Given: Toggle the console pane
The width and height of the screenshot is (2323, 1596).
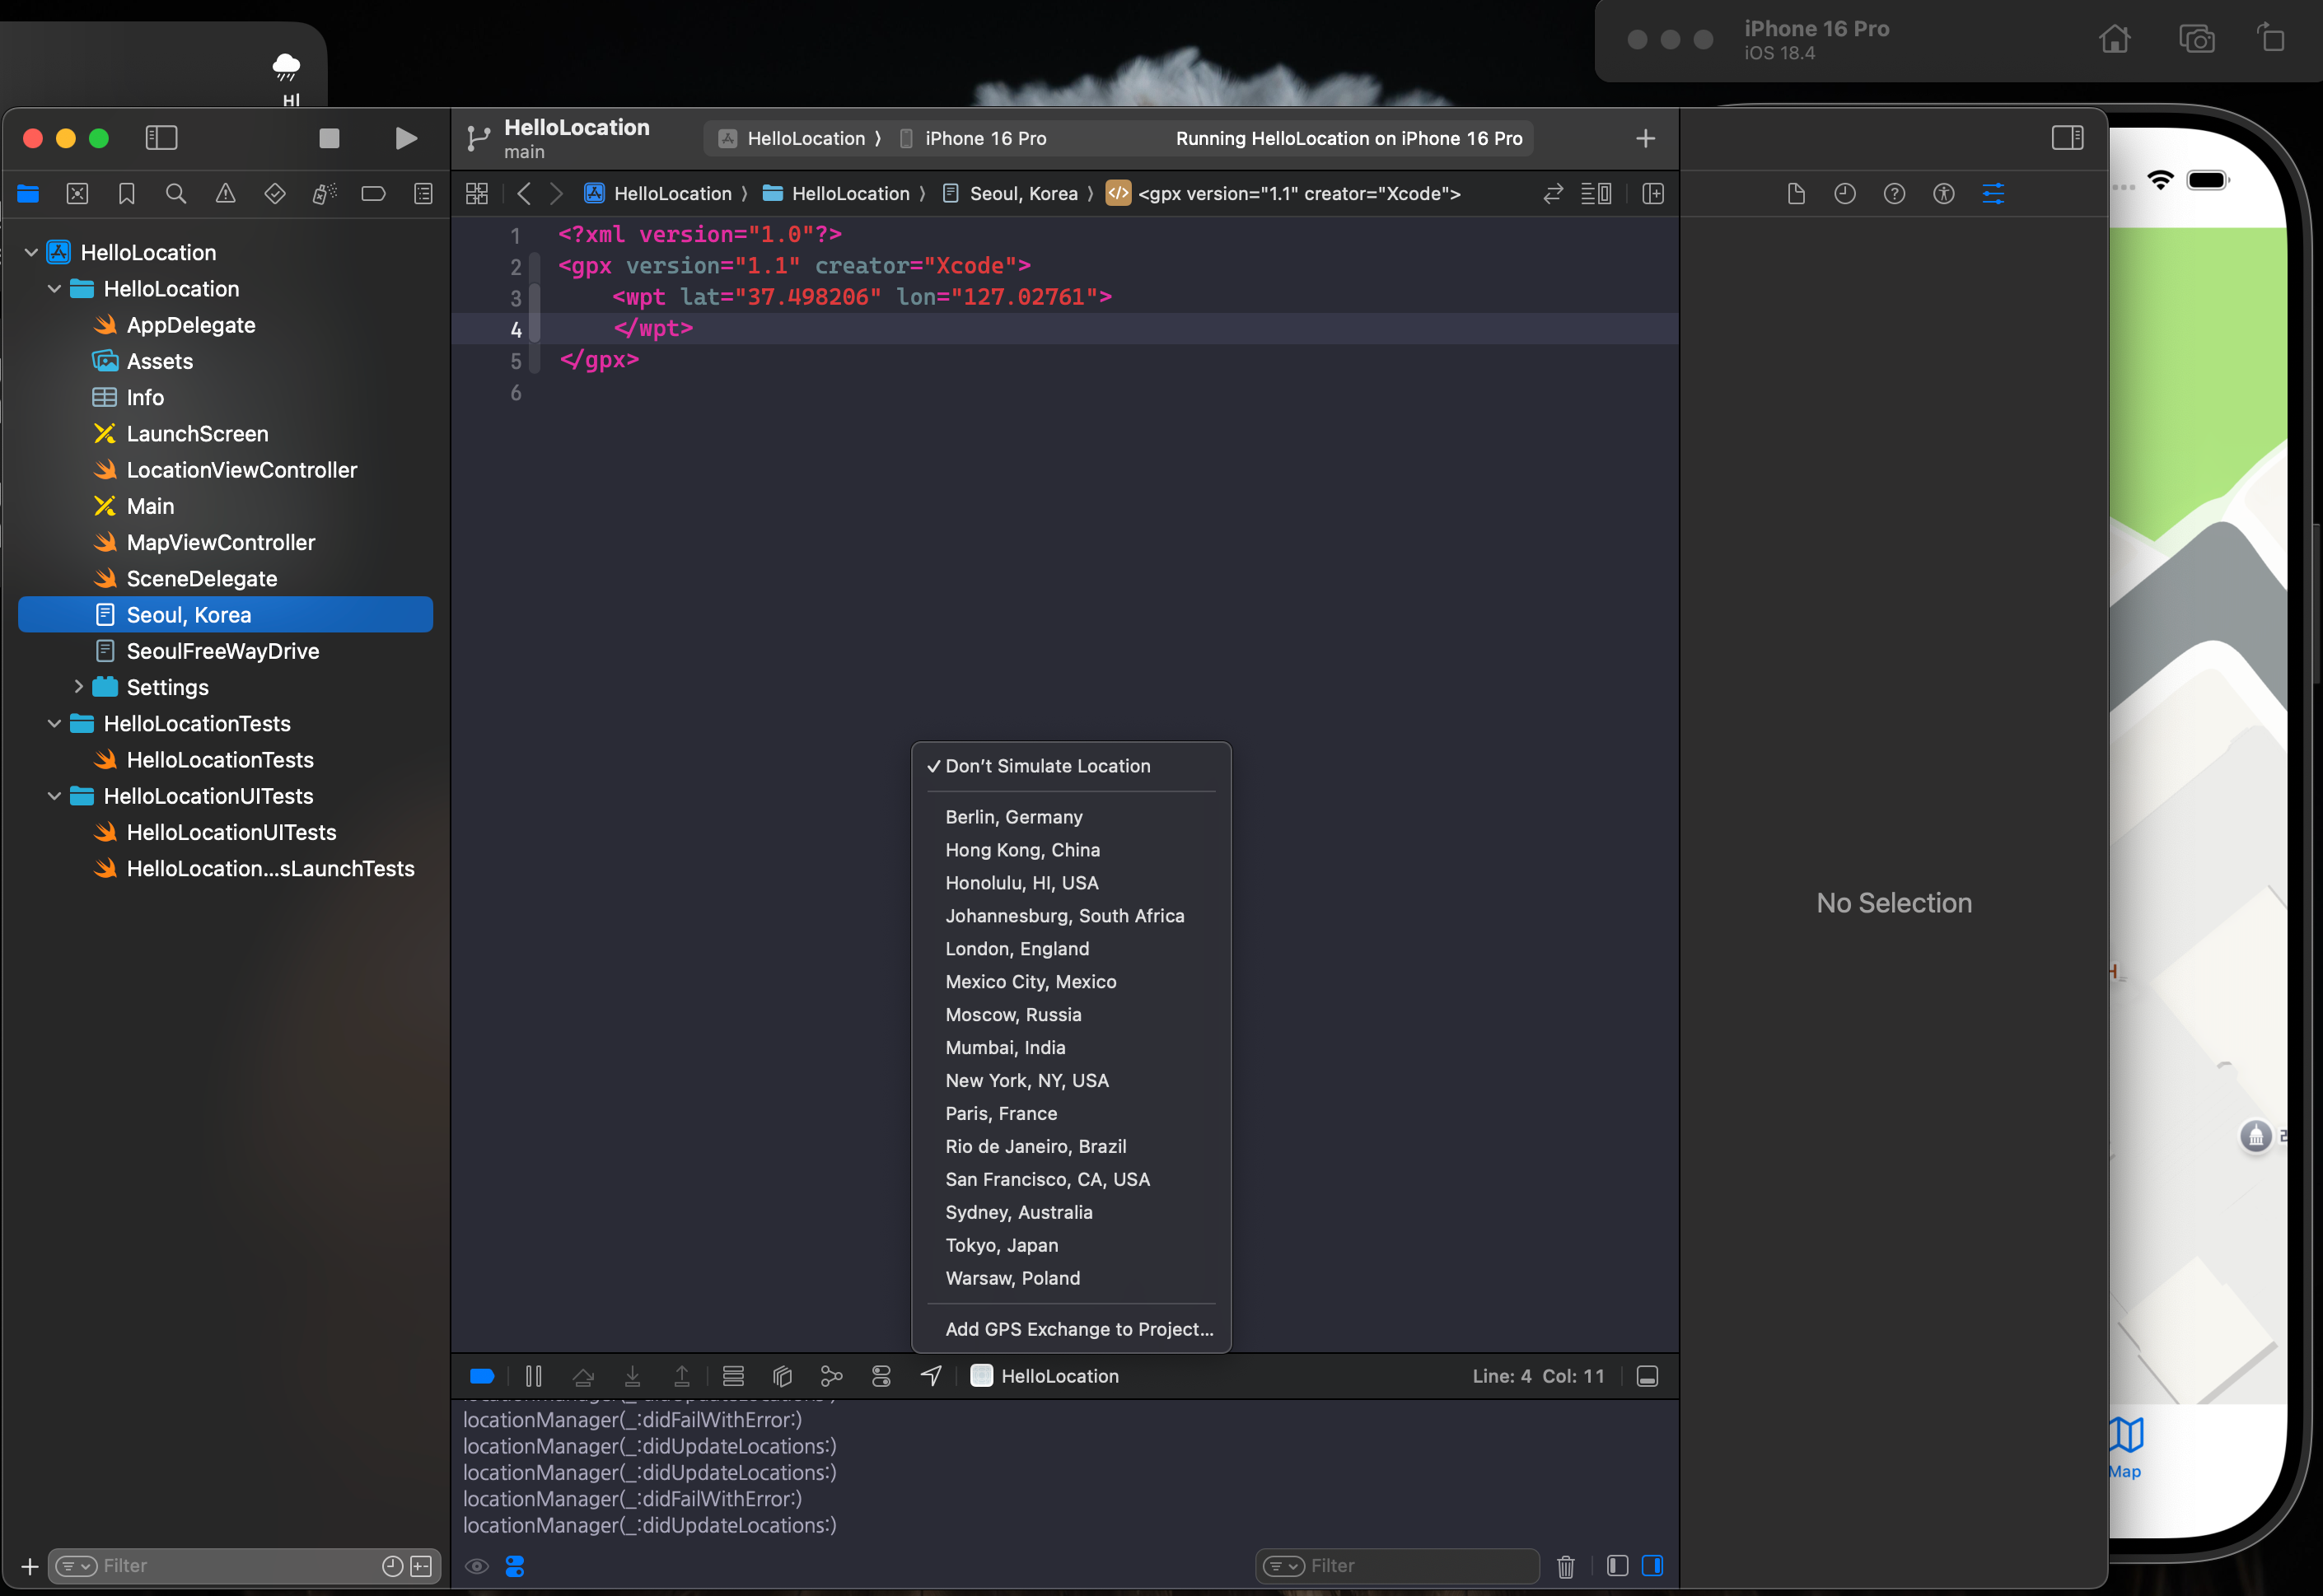Looking at the screenshot, I should point(1652,1566).
